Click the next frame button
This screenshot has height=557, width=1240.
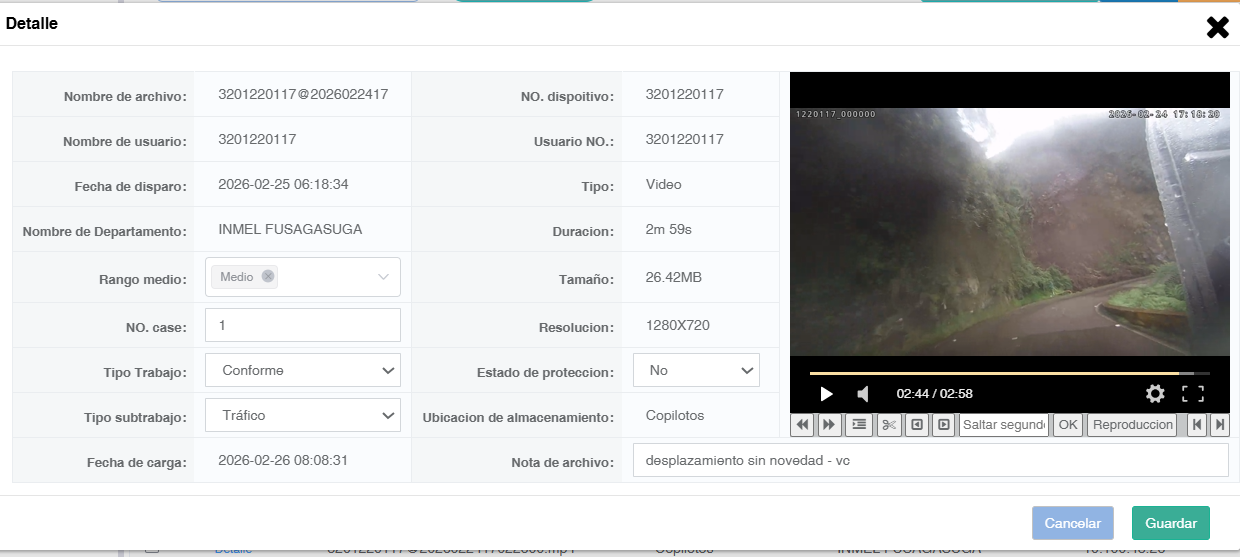click(x=943, y=425)
